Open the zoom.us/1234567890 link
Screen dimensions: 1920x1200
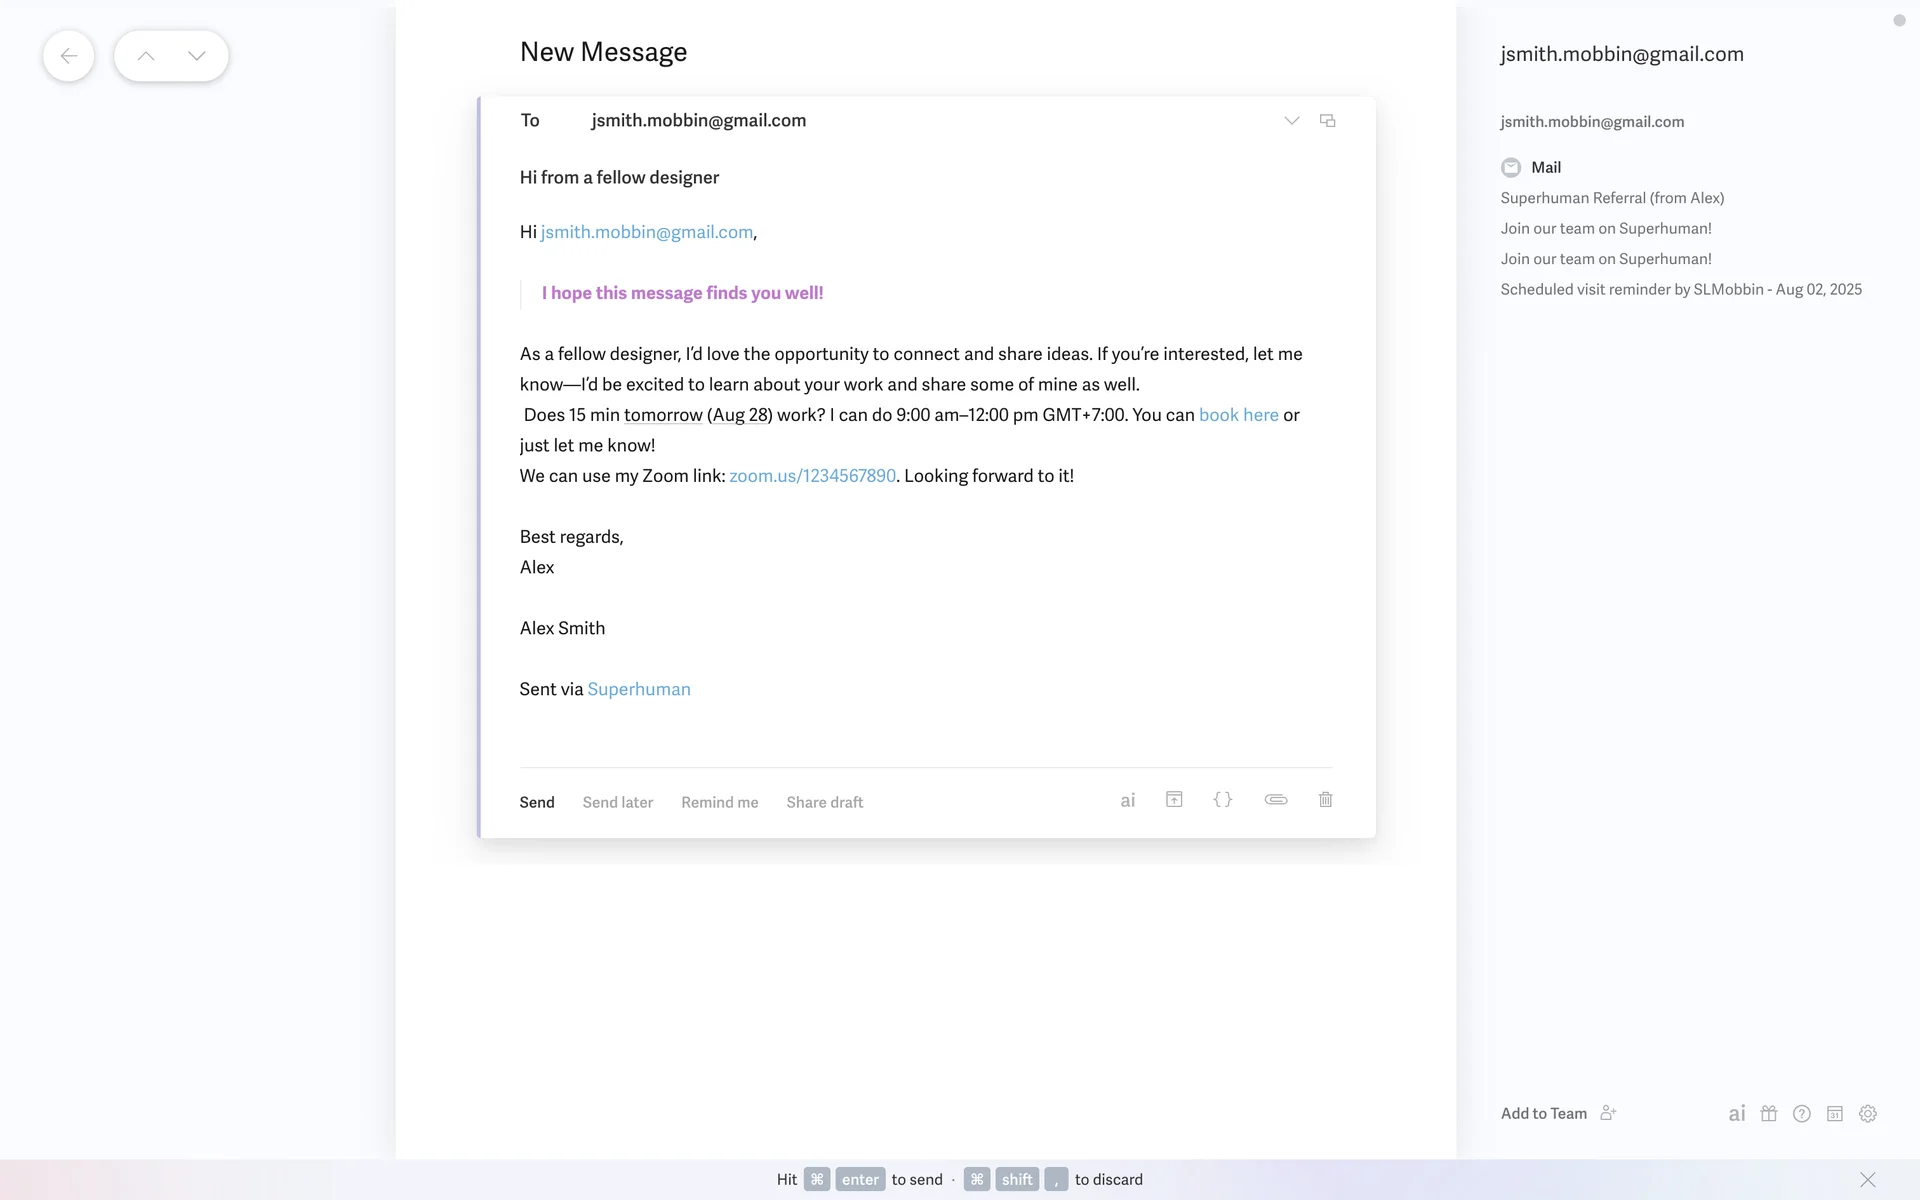coord(812,476)
